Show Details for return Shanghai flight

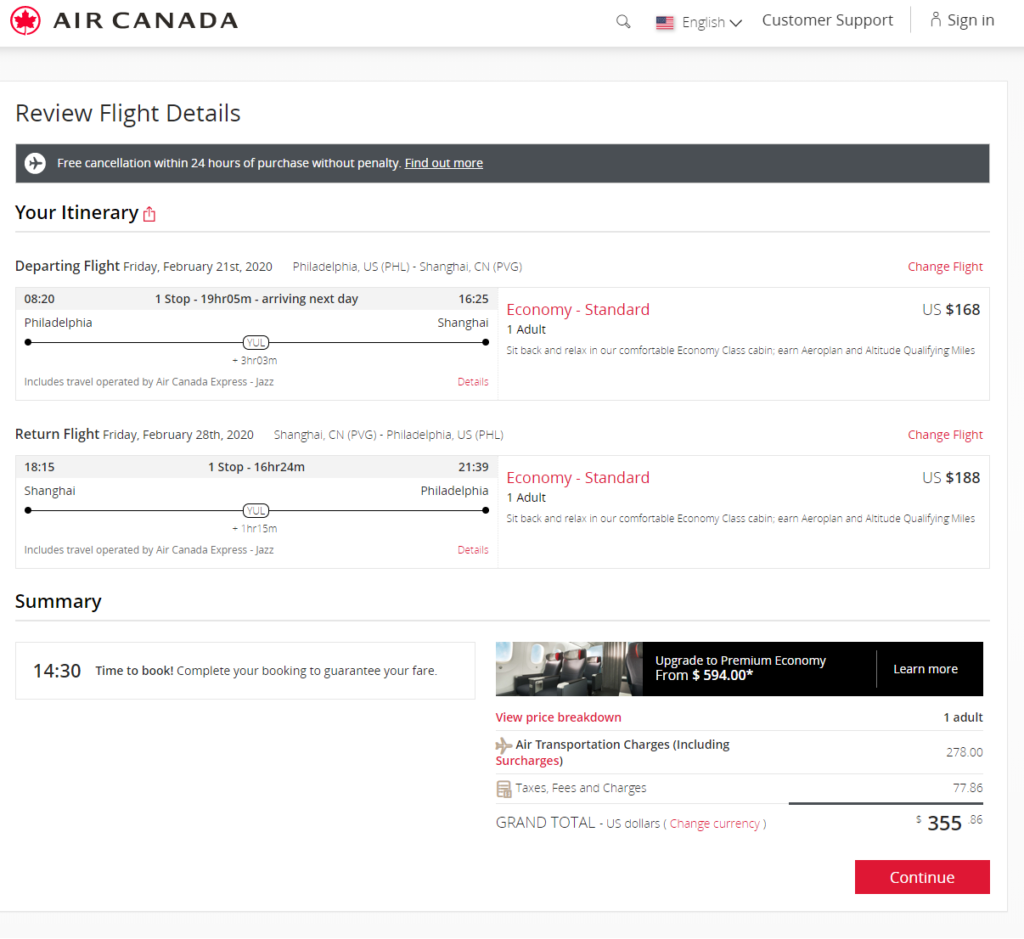[473, 550]
